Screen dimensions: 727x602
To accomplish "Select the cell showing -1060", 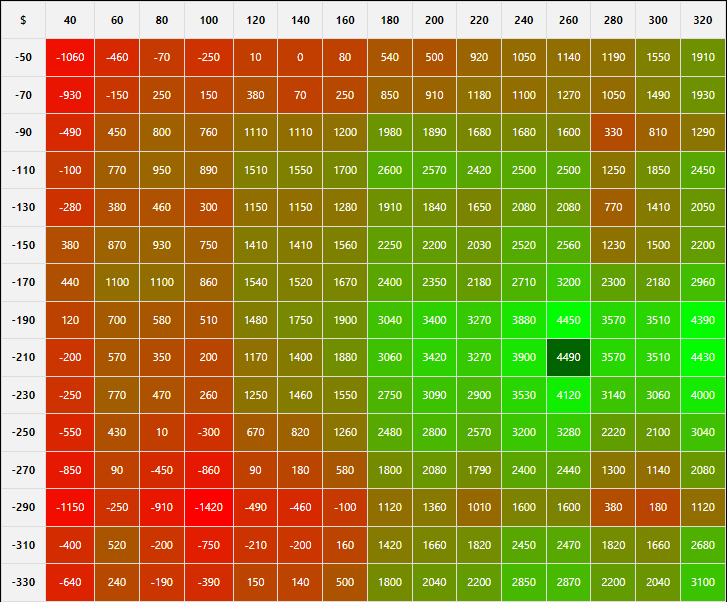I will (x=70, y=57).
